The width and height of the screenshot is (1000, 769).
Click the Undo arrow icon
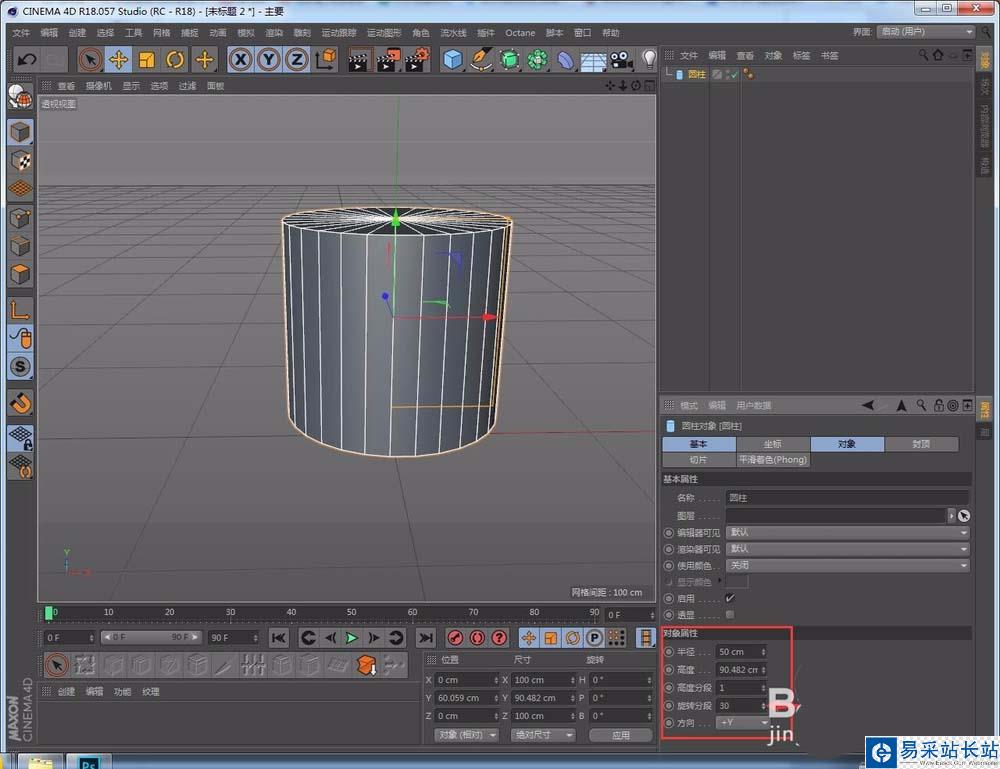click(27, 60)
